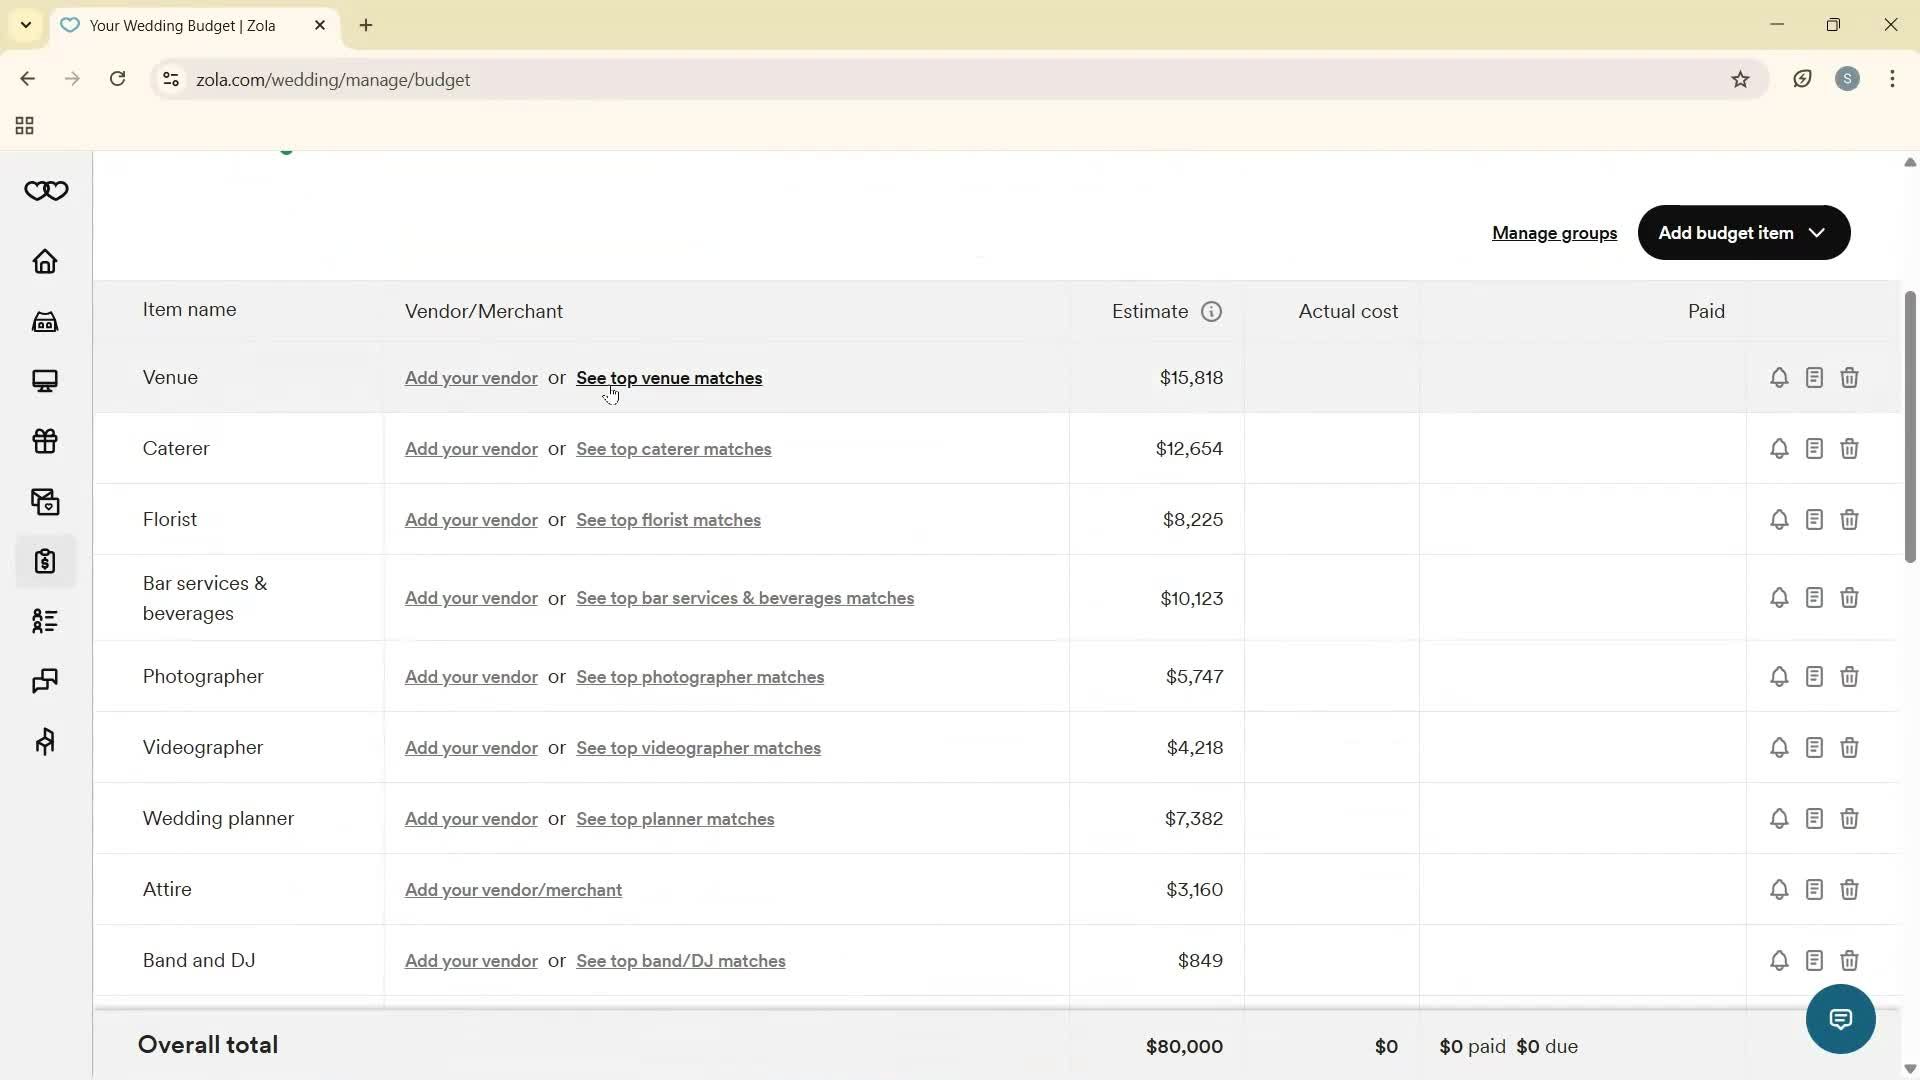Select the venues icon in sidebar
This screenshot has height=1080, width=1920.
coord(45,321)
